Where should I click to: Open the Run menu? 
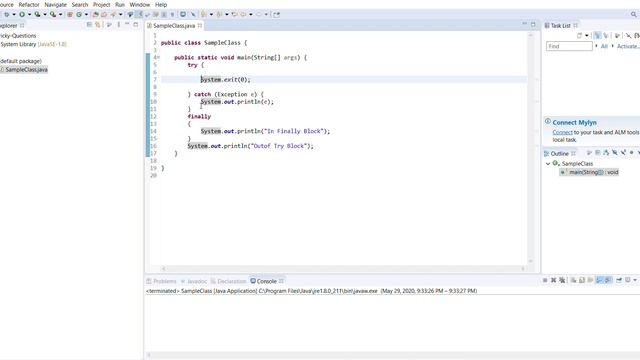[x=120, y=4]
